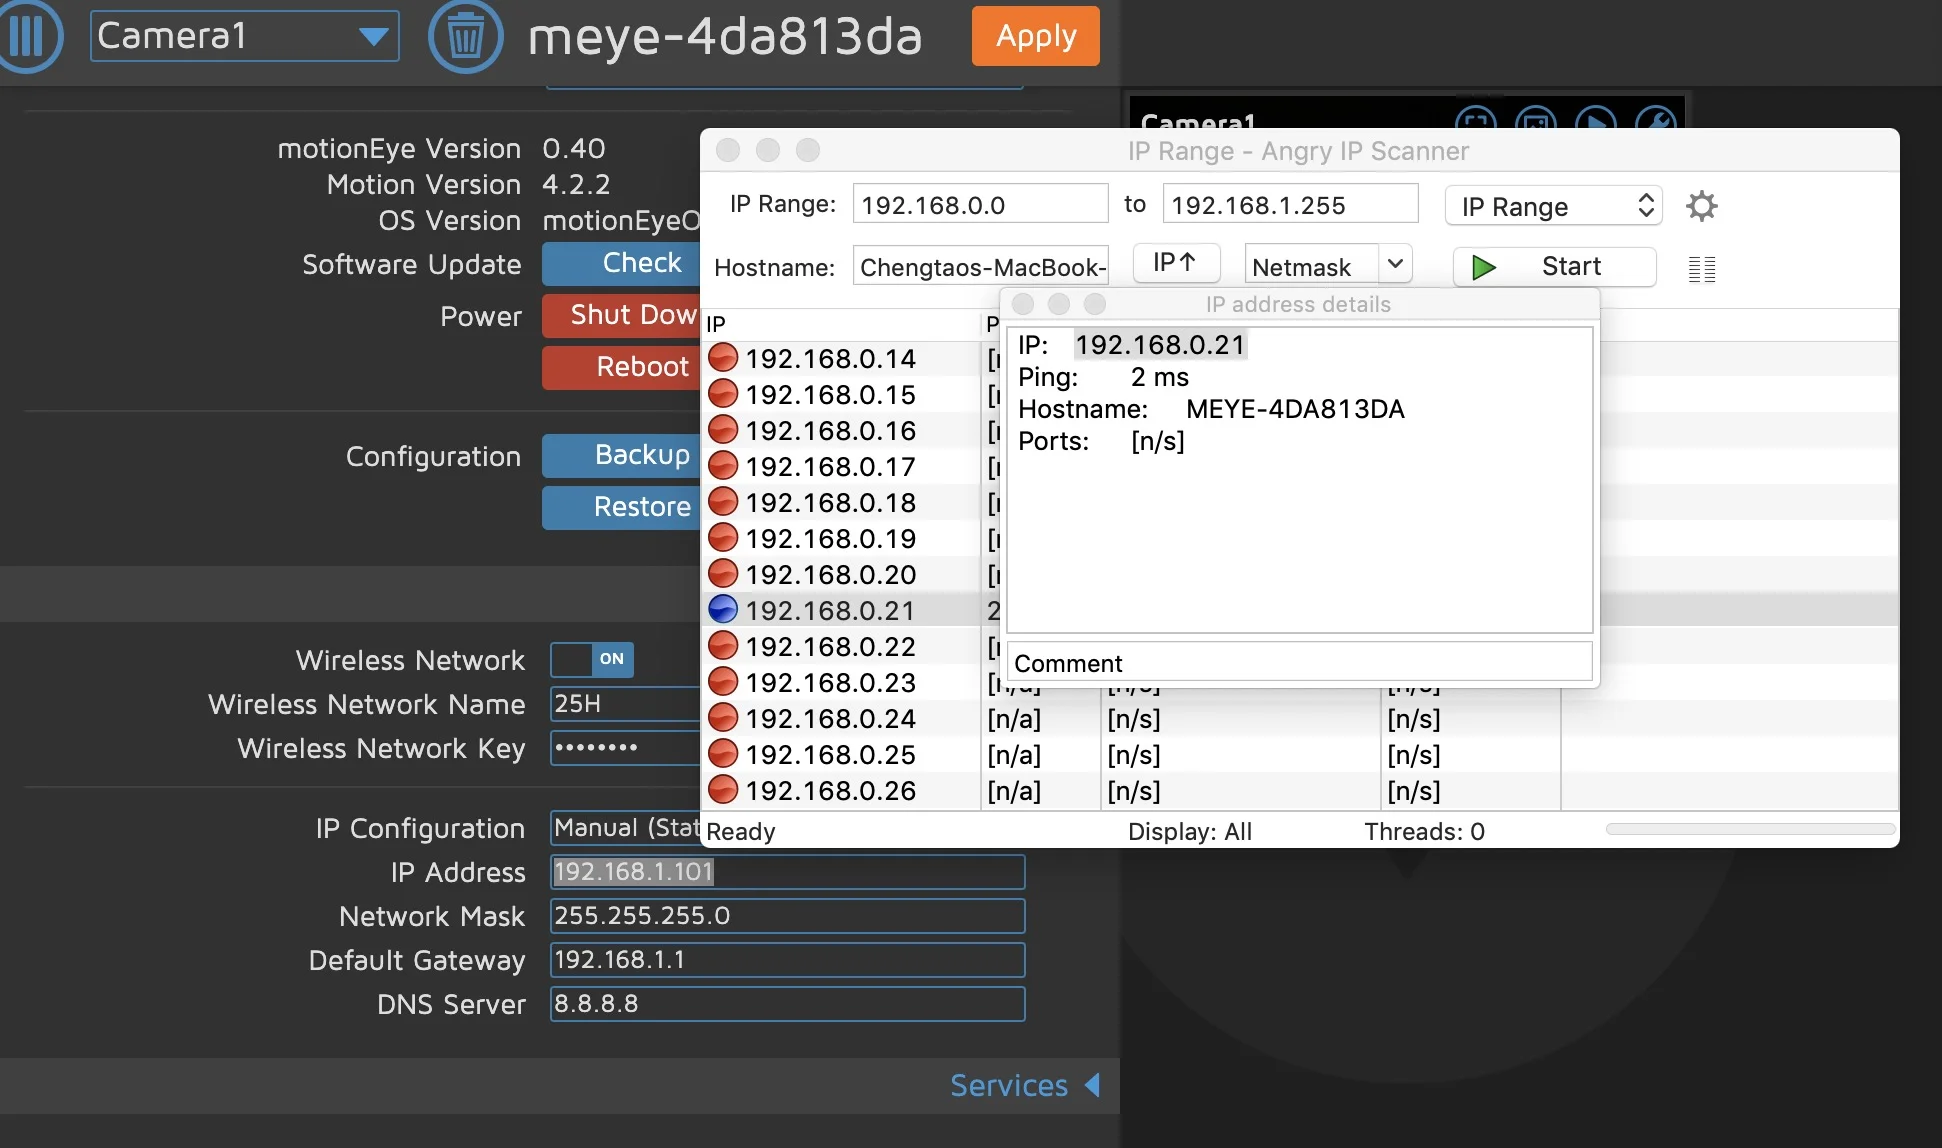Open the IP Configuration dropdown
The width and height of the screenshot is (1942, 1148).
click(x=626, y=828)
